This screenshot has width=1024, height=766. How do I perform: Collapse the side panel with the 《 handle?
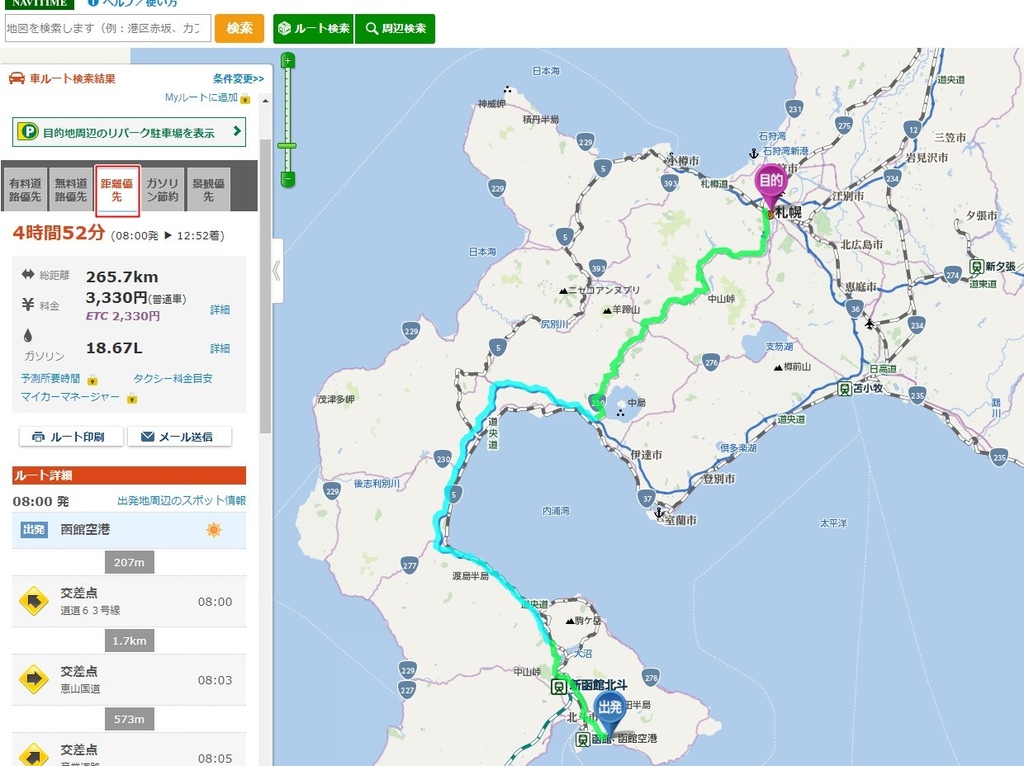click(278, 270)
